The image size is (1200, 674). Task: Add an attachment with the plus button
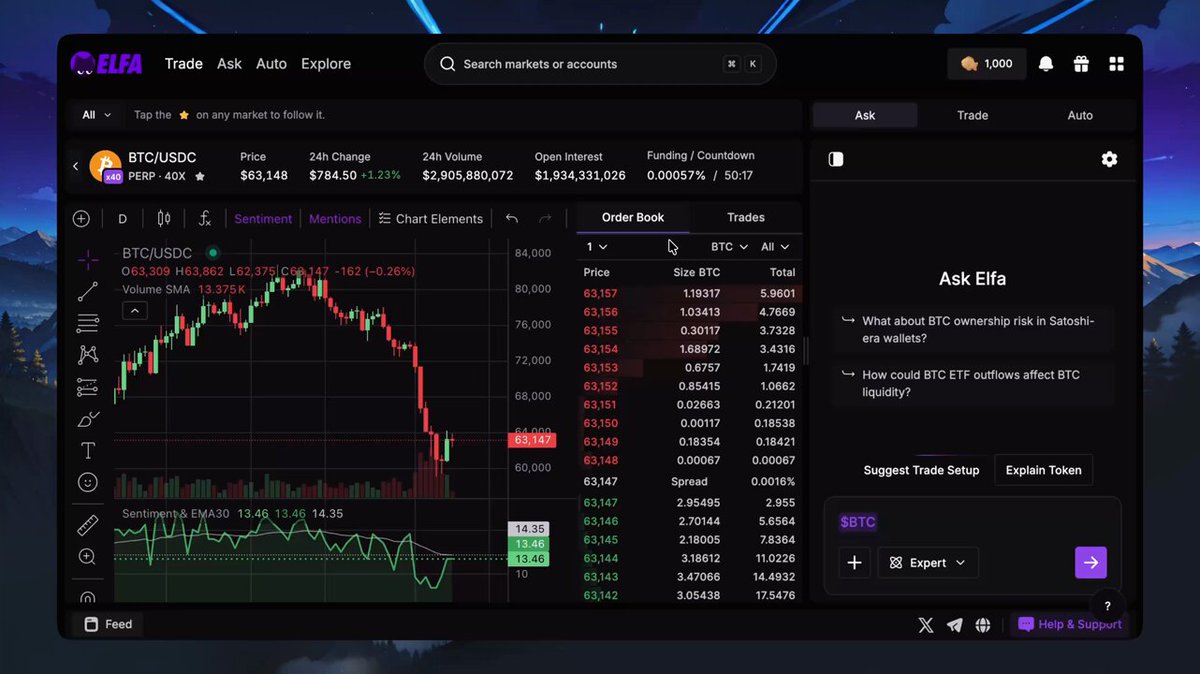pyautogui.click(x=854, y=563)
